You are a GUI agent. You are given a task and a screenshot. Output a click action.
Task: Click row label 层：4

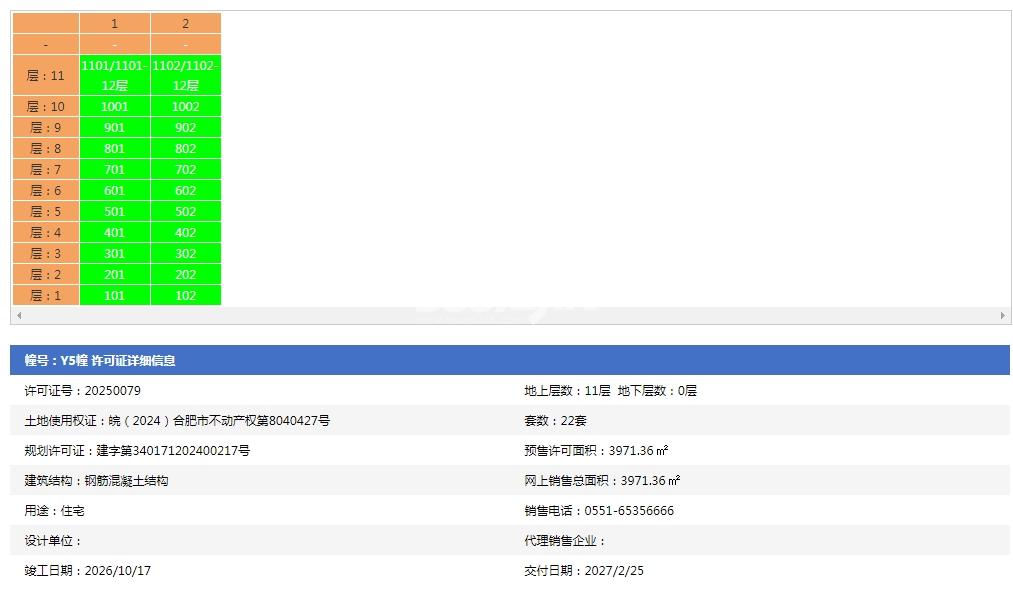(46, 232)
